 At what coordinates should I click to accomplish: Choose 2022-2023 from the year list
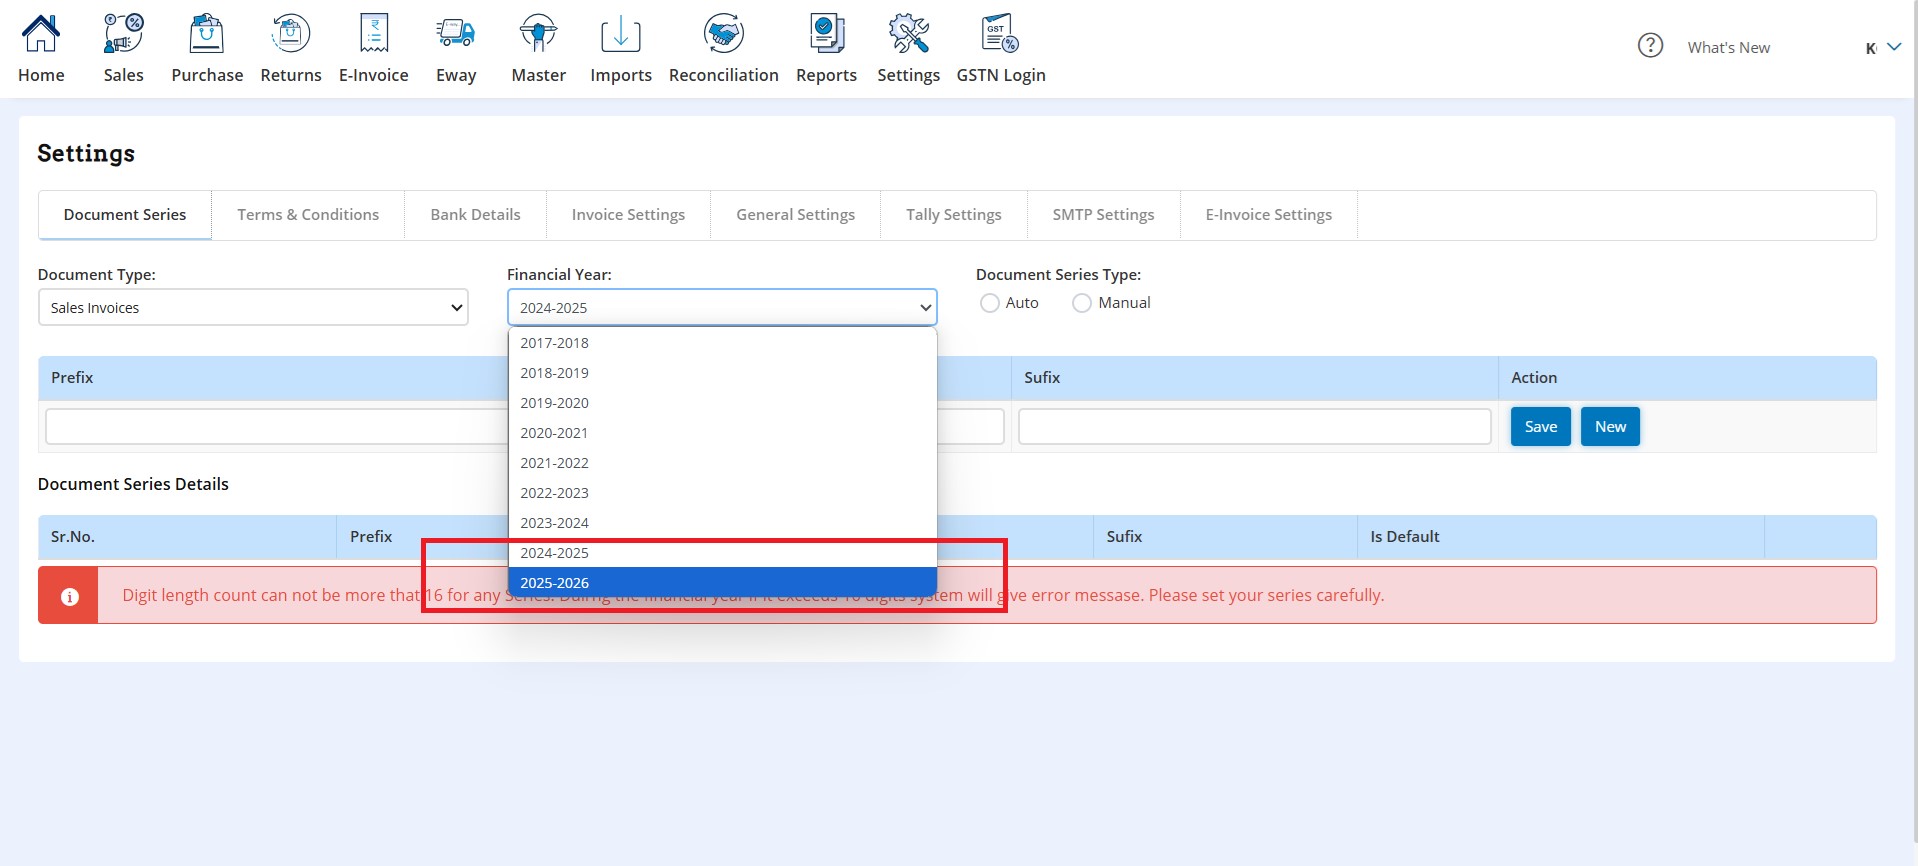click(722, 493)
